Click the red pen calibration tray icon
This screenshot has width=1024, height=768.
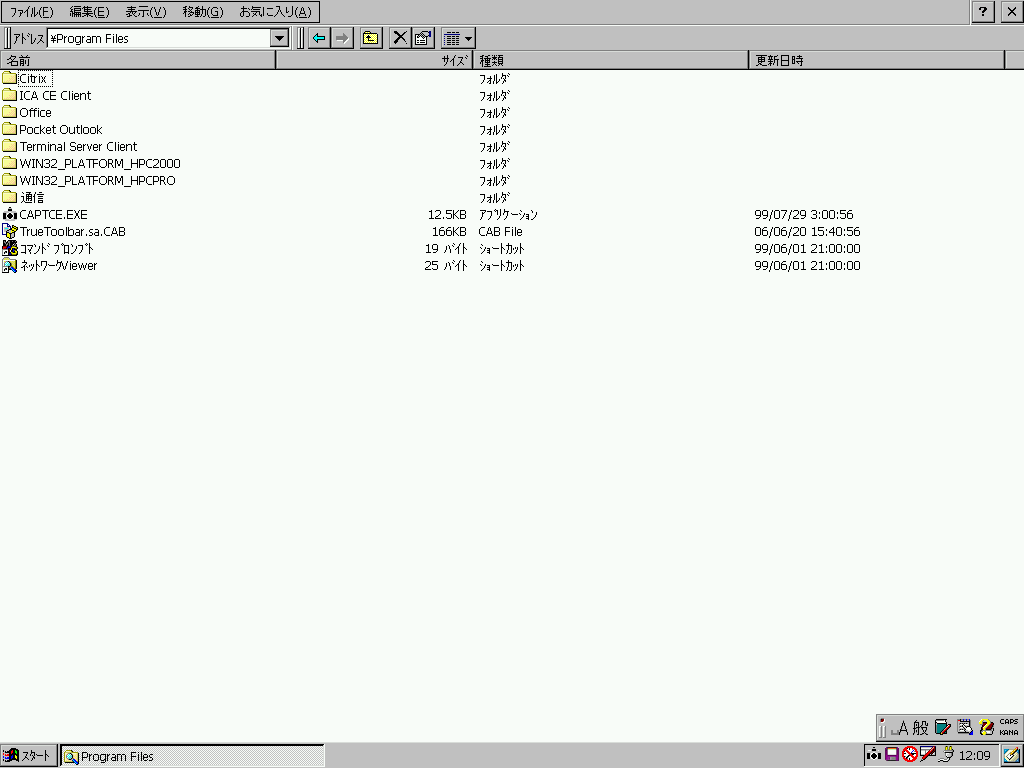pos(928,755)
